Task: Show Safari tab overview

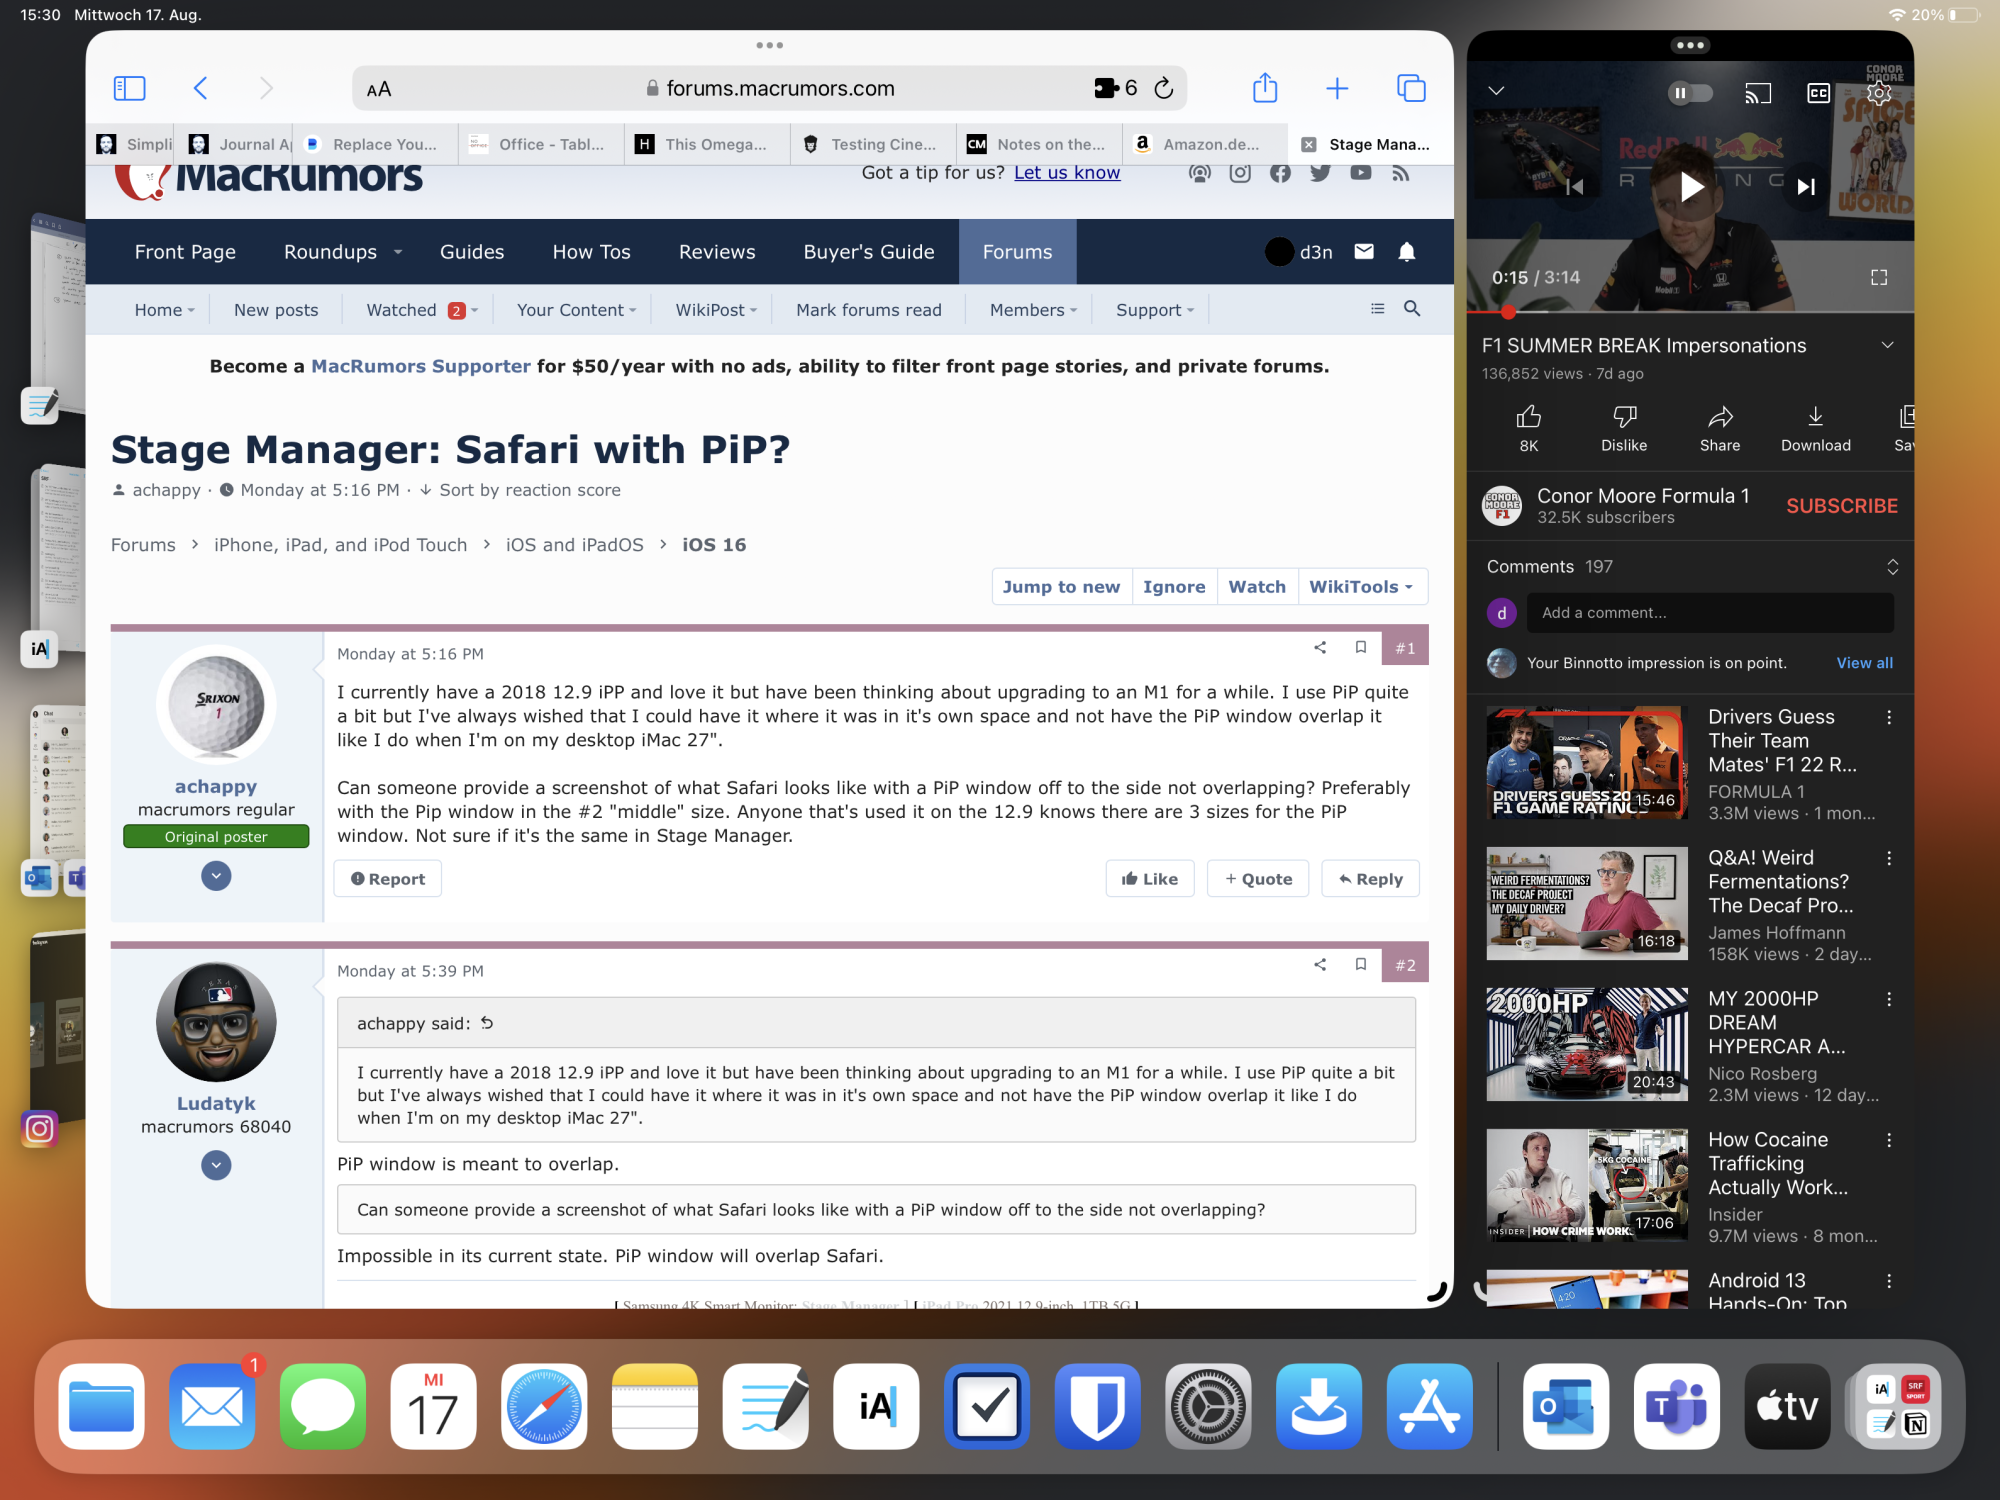Action: (1411, 88)
